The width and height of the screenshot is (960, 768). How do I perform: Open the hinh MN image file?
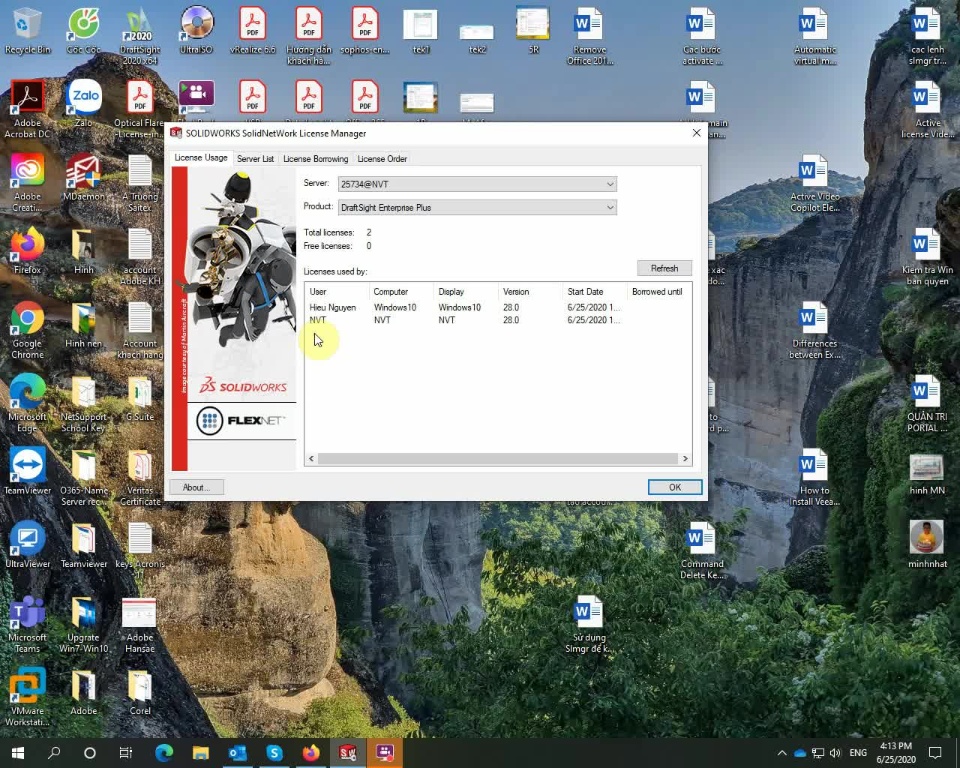coord(927,473)
